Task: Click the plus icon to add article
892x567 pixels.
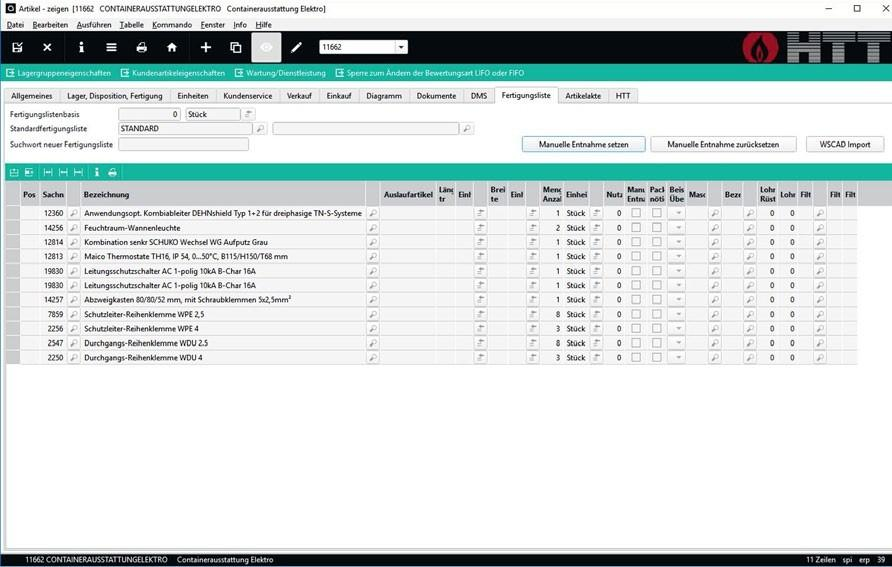Action: click(206, 47)
